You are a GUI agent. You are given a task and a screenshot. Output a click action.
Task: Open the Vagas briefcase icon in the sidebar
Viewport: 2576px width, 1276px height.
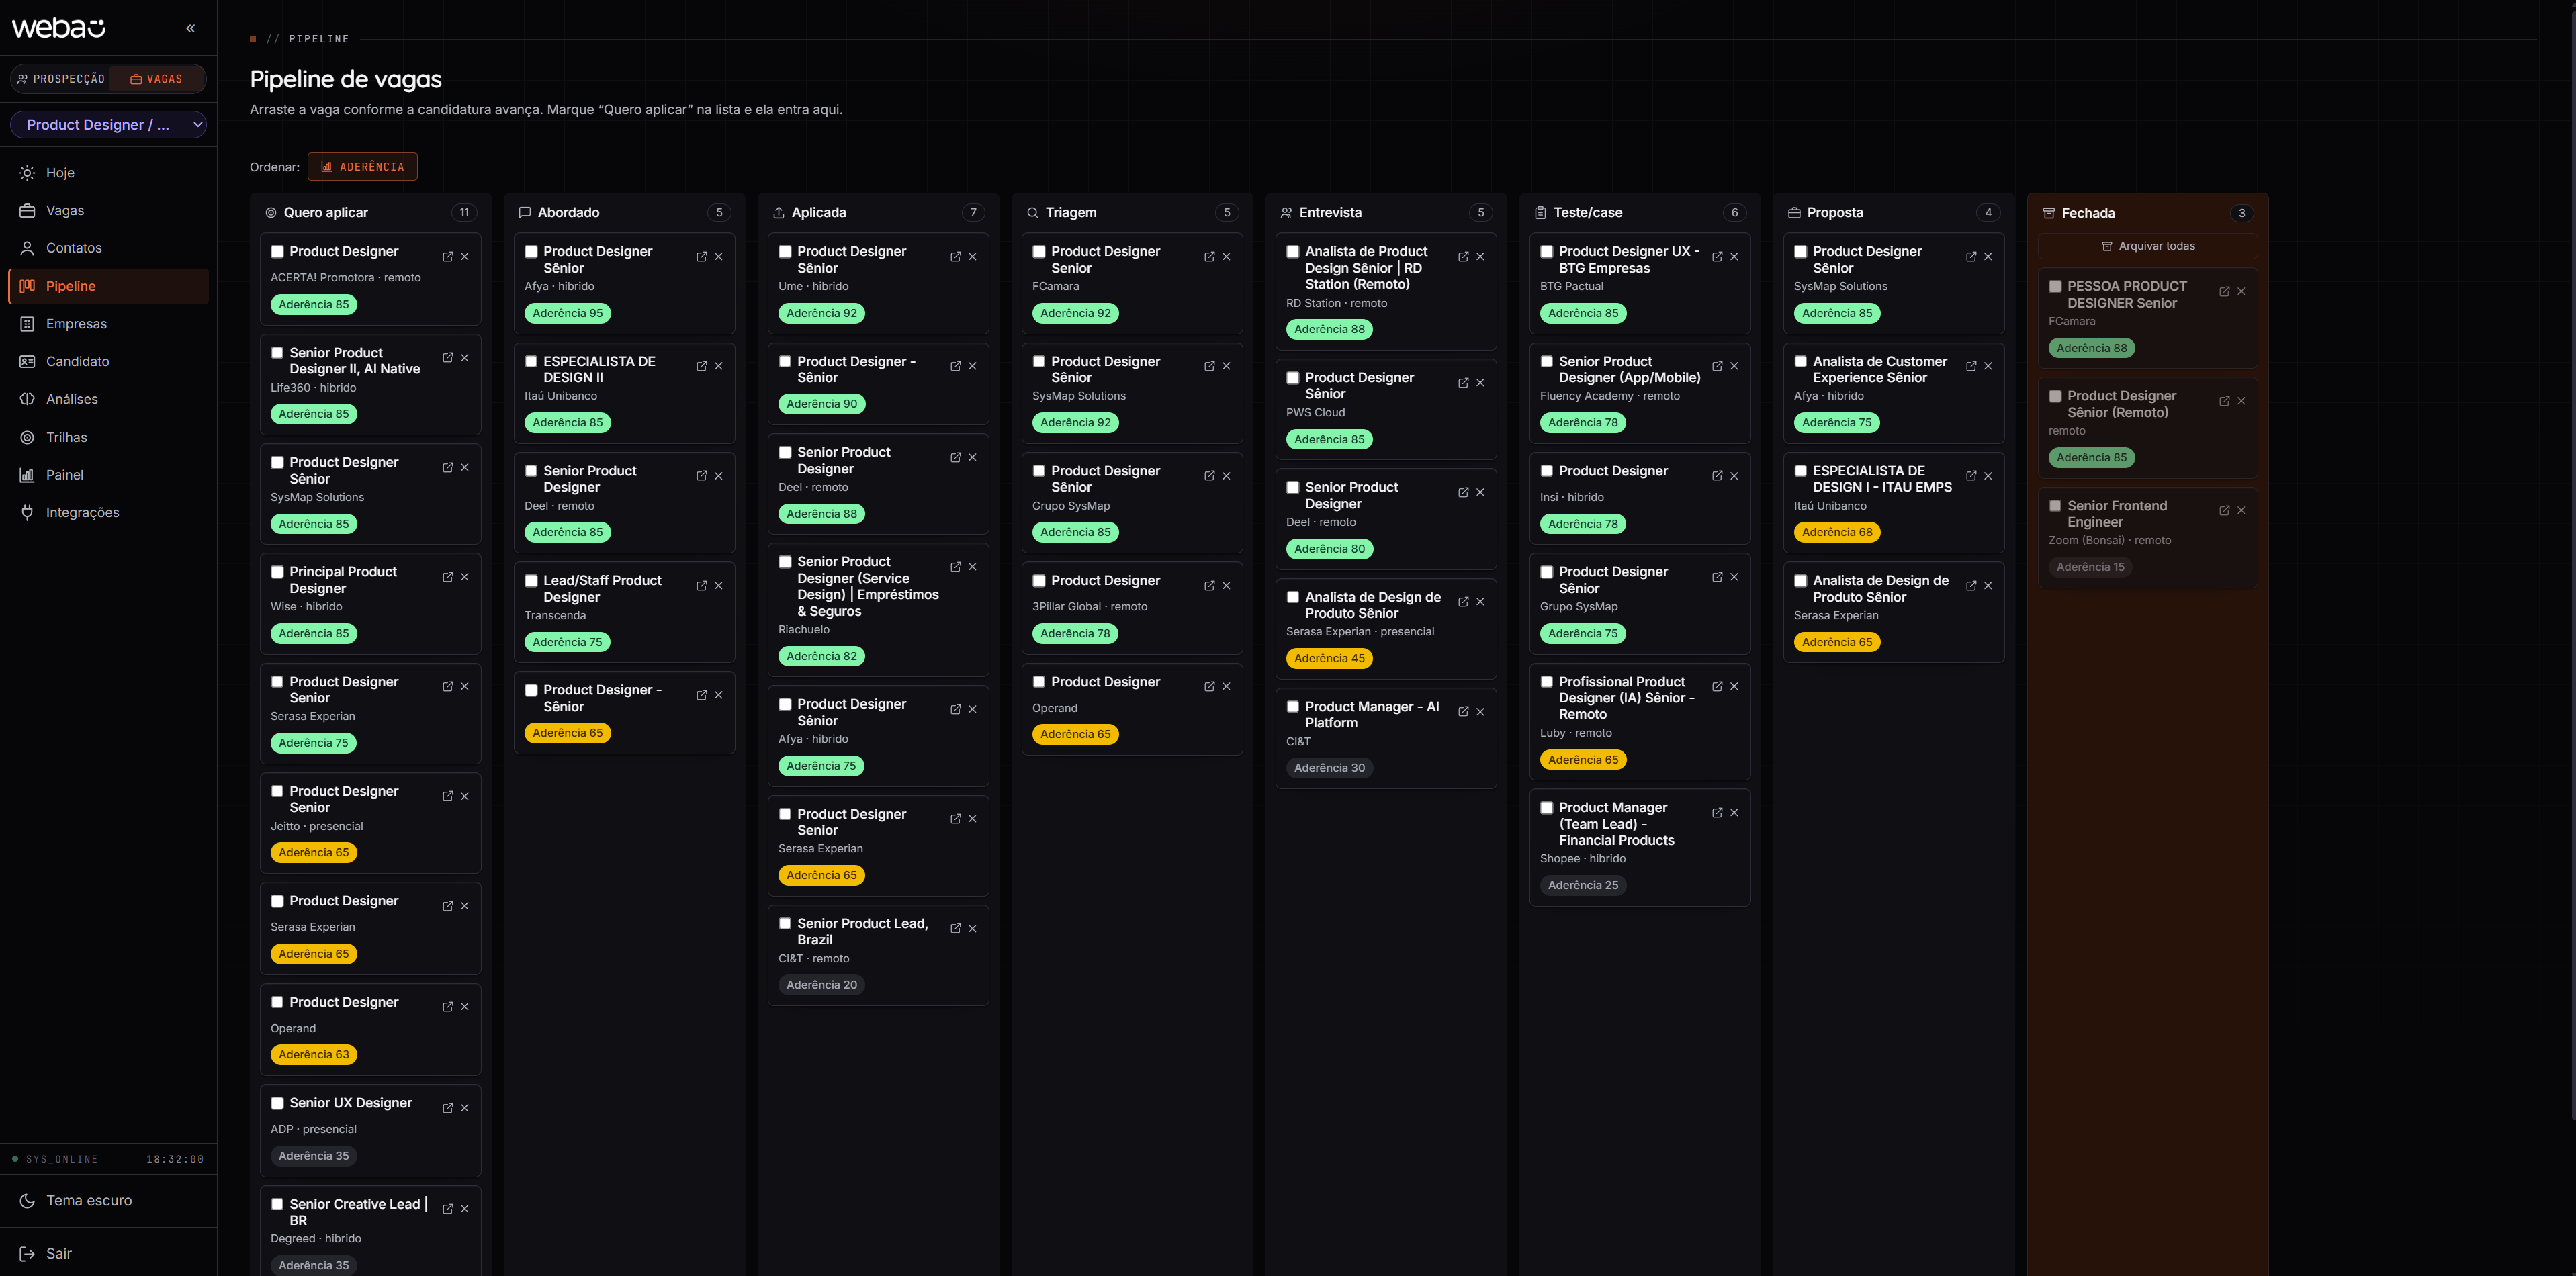pyautogui.click(x=27, y=211)
